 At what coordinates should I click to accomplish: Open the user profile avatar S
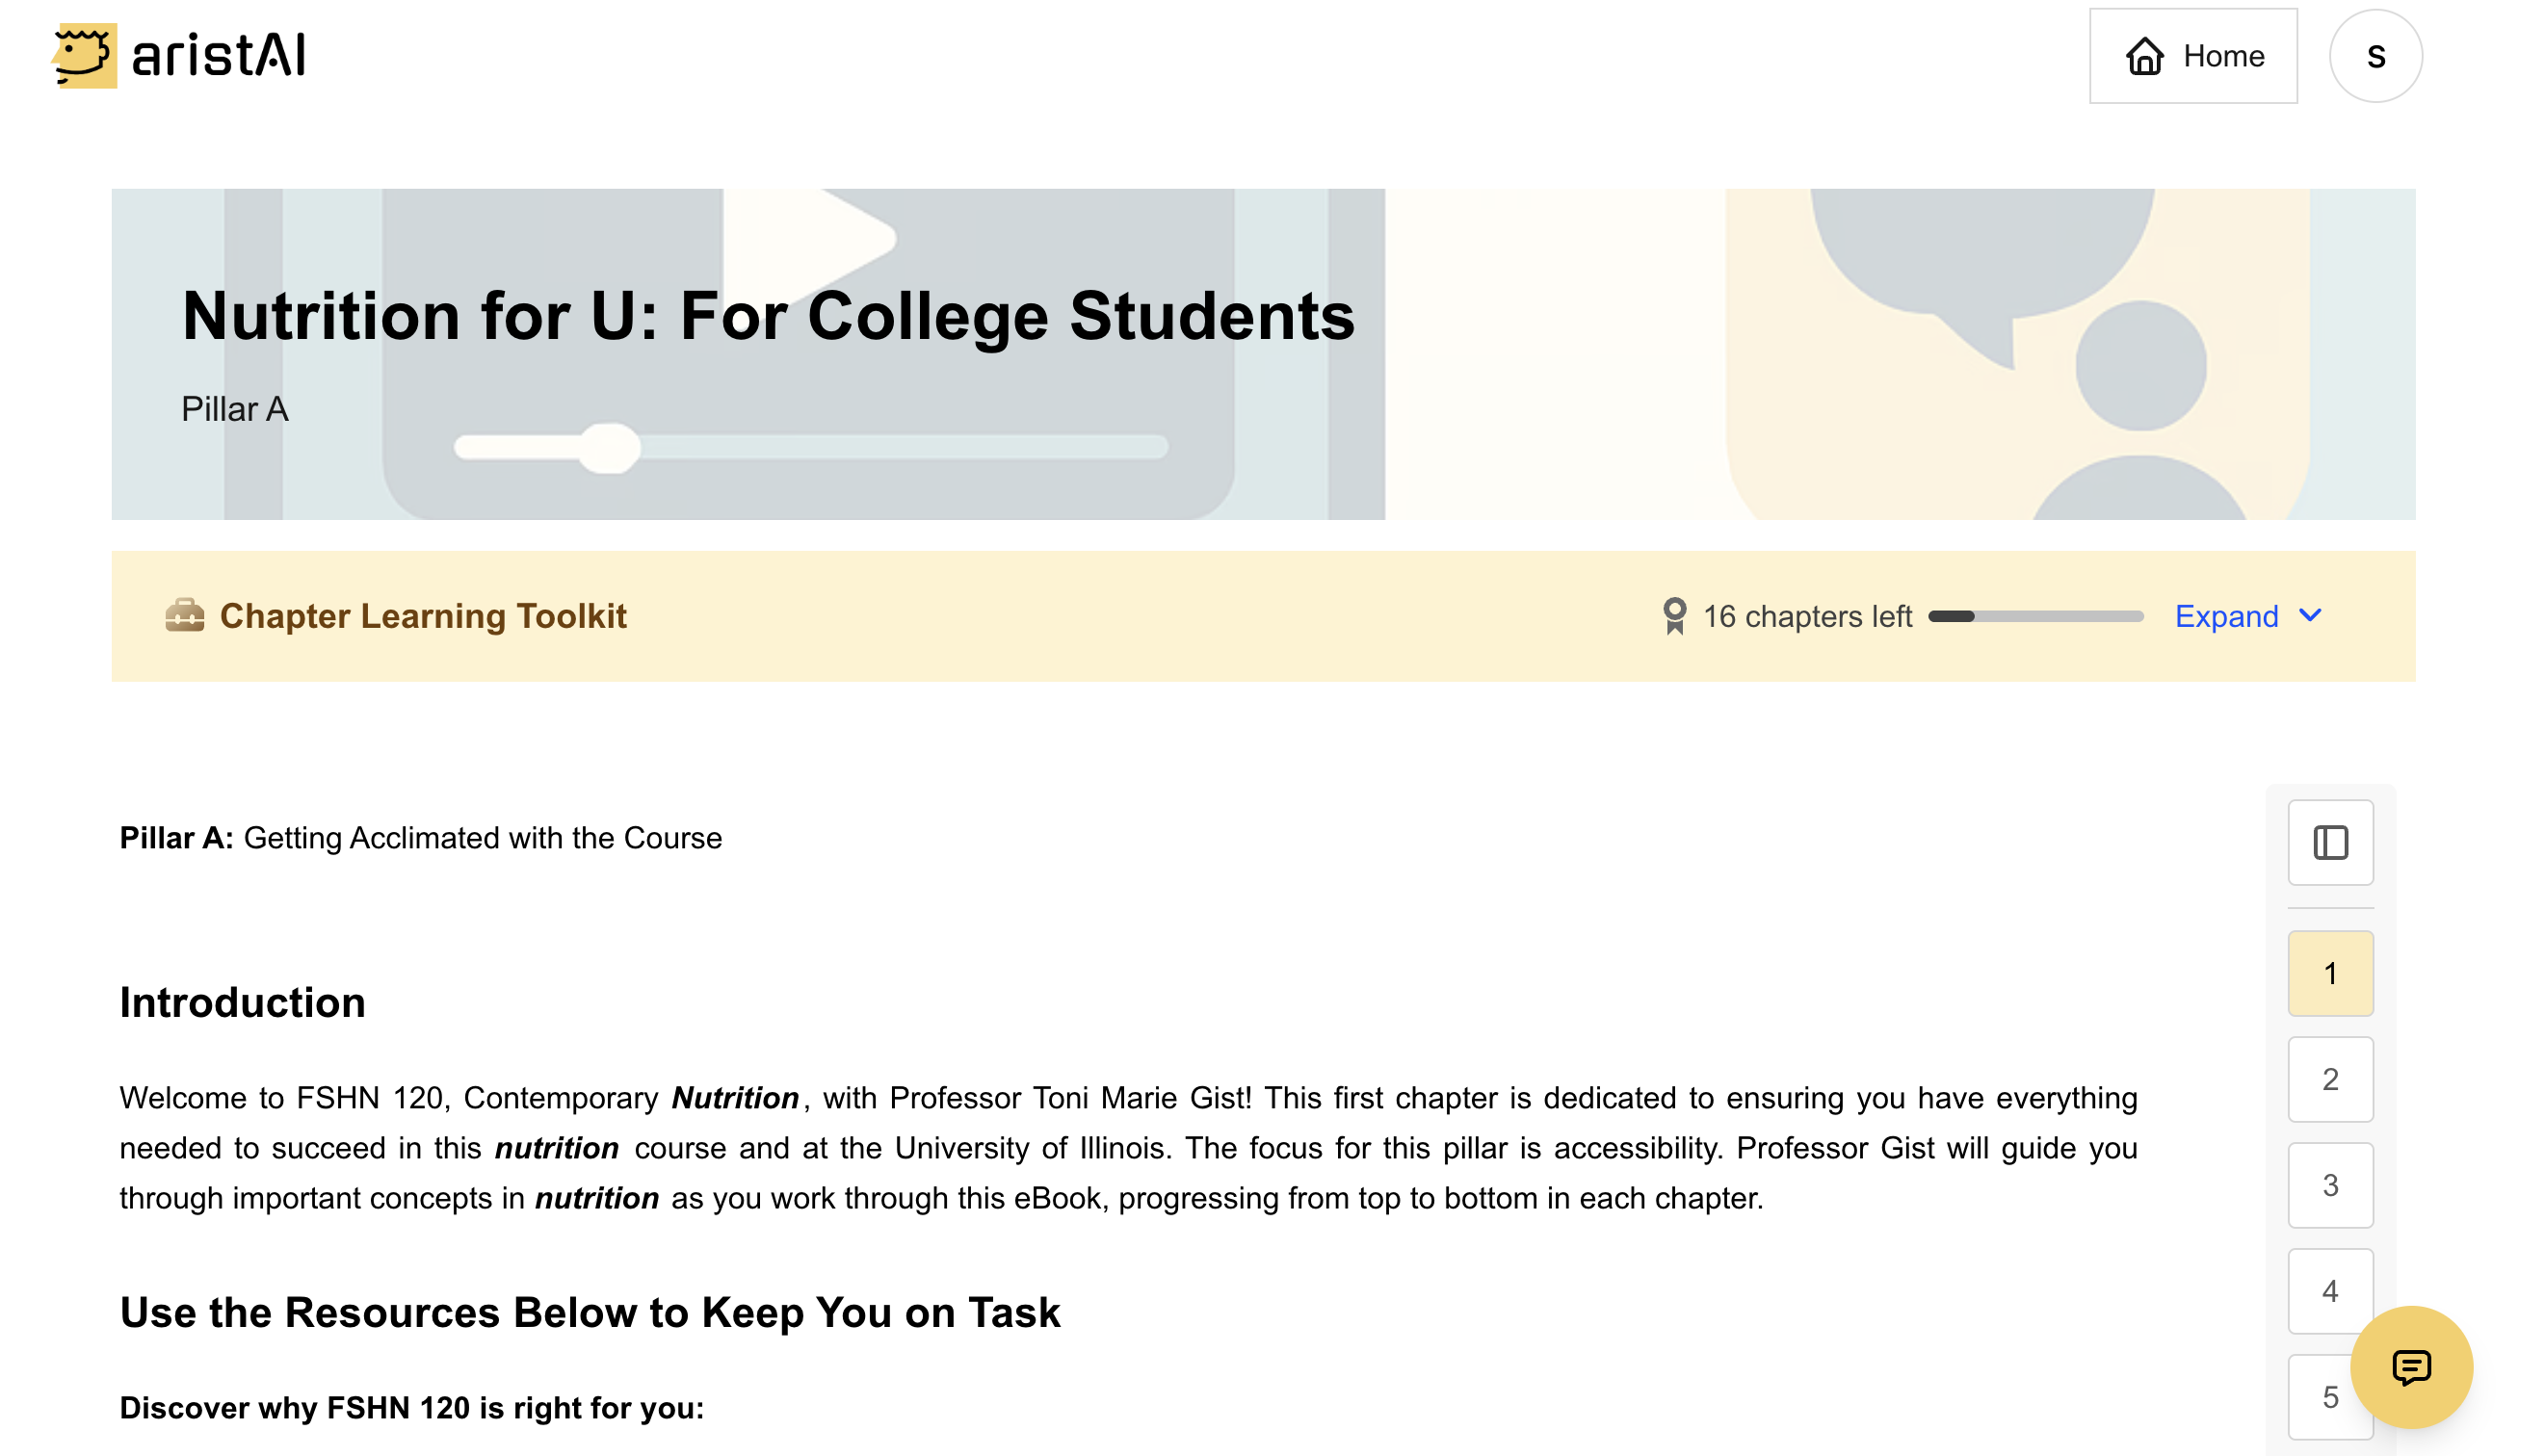[x=2375, y=56]
